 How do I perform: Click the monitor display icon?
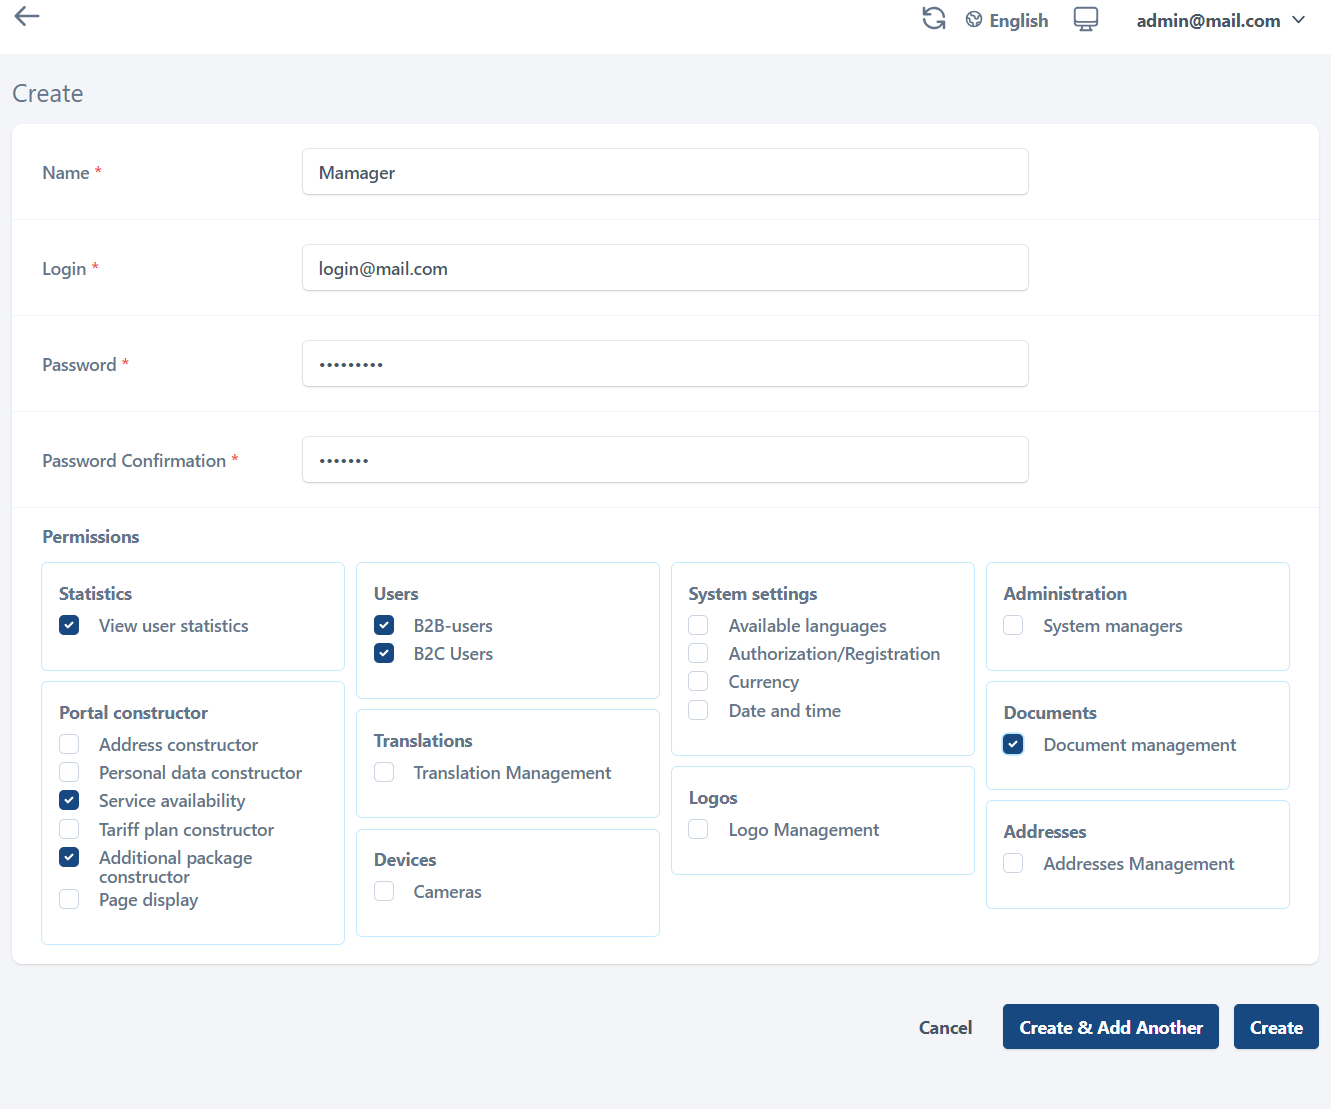pos(1085,20)
